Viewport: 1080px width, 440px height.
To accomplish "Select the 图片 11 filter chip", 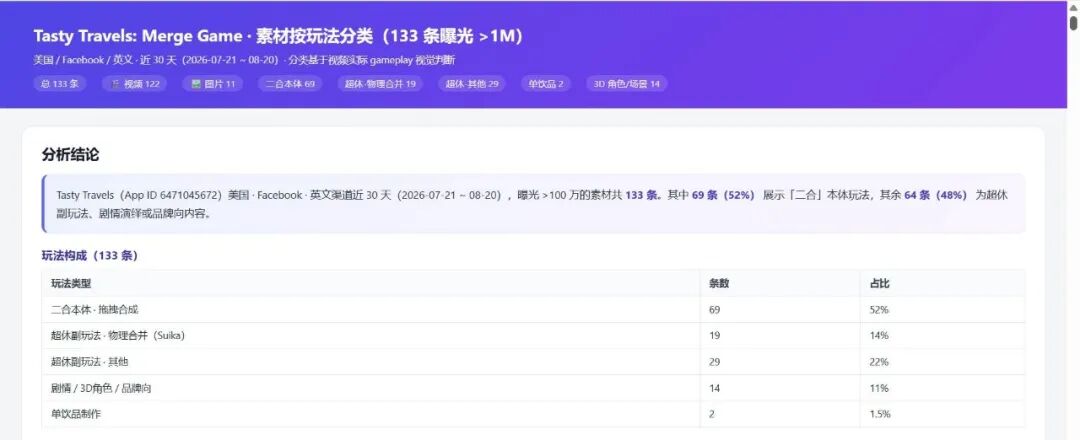I will [x=213, y=84].
